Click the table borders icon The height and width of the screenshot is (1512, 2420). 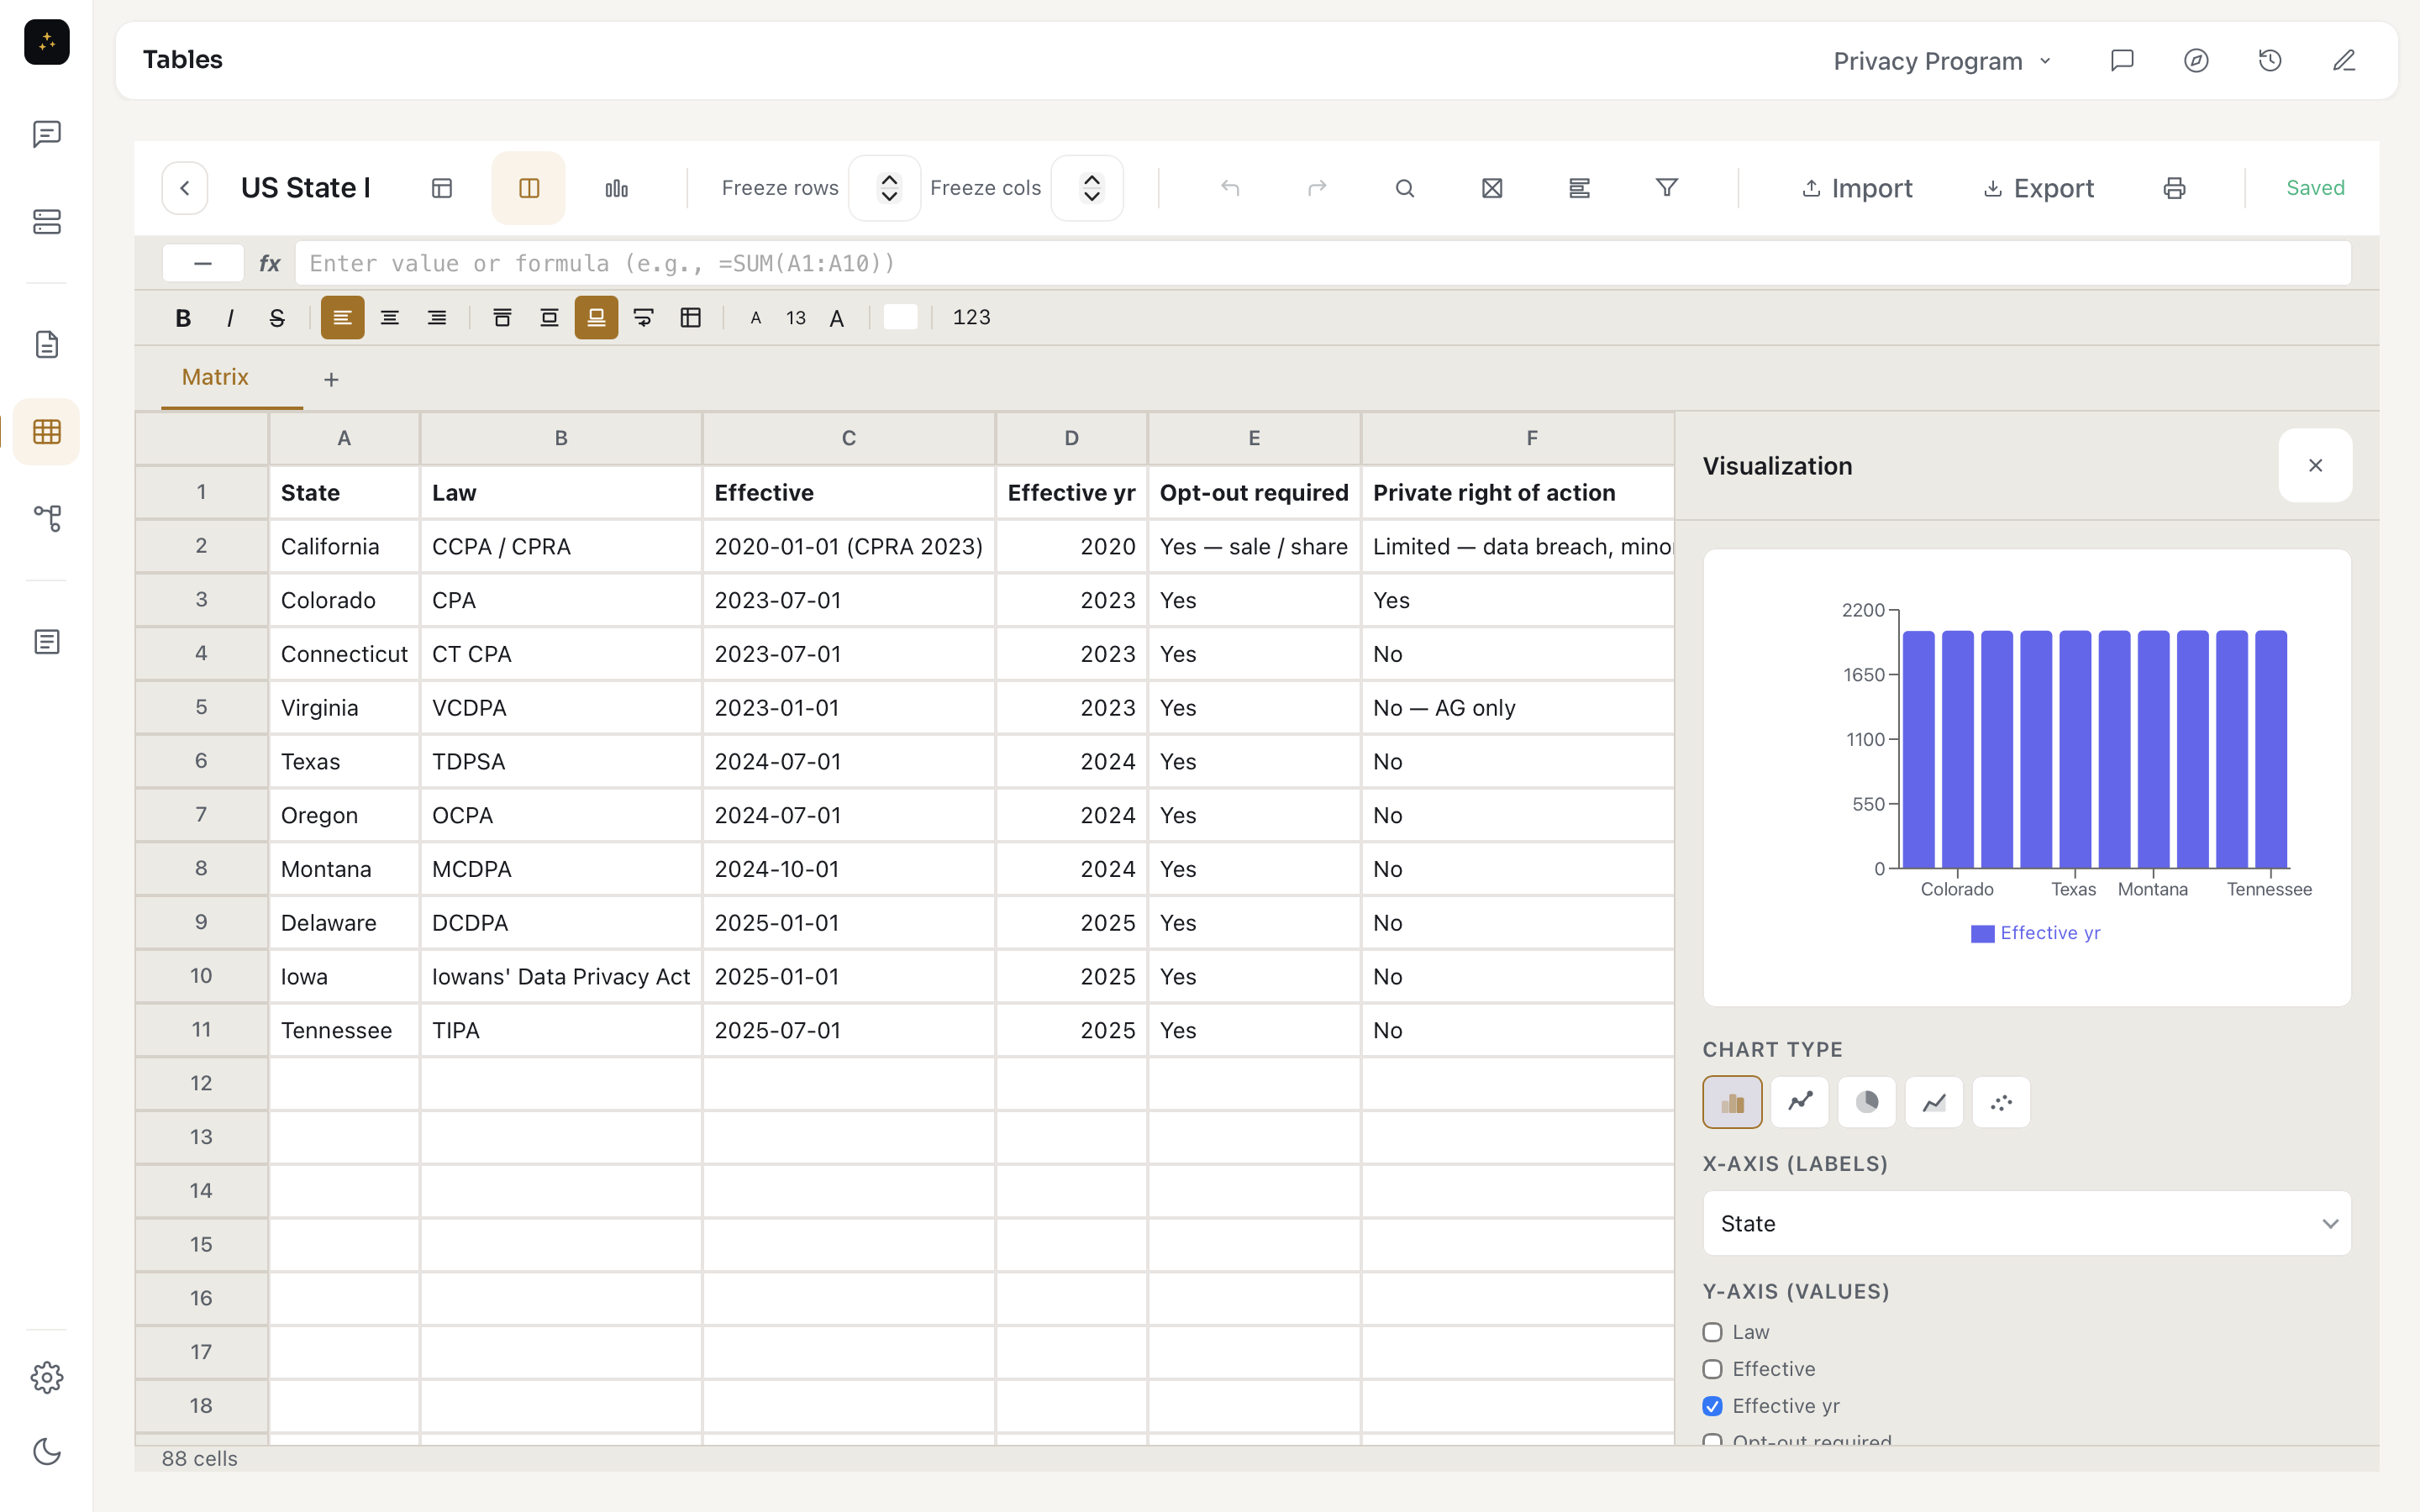690,318
